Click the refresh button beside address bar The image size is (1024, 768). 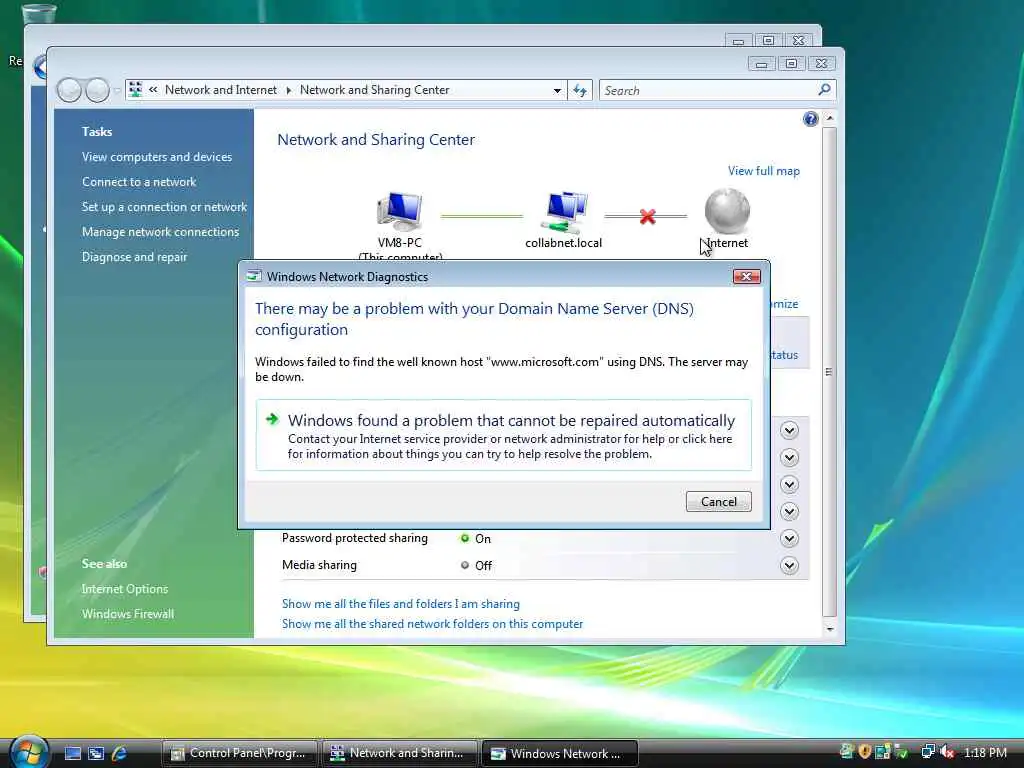pyautogui.click(x=580, y=90)
